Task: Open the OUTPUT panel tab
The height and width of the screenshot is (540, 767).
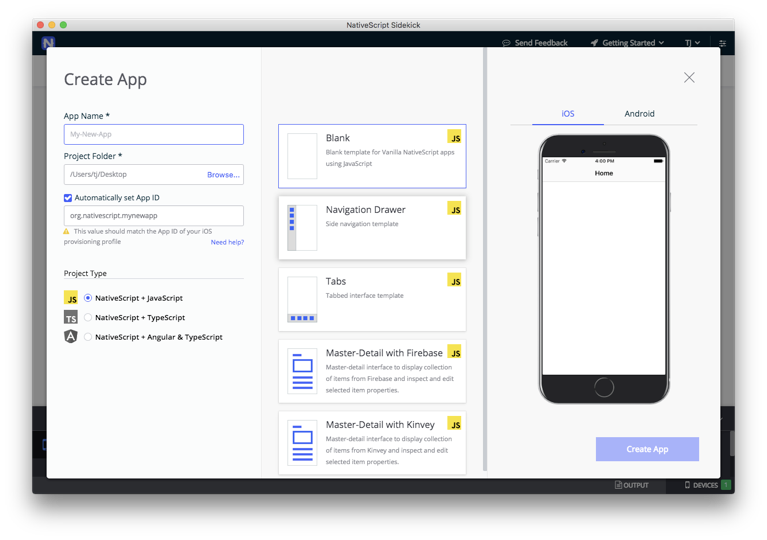Action: pos(632,485)
